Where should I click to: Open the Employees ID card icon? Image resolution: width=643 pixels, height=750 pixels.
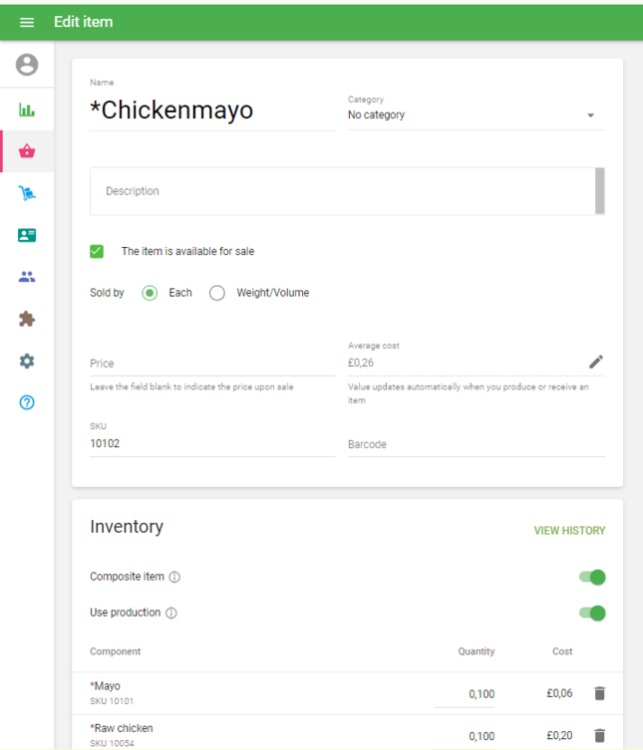coord(27,235)
